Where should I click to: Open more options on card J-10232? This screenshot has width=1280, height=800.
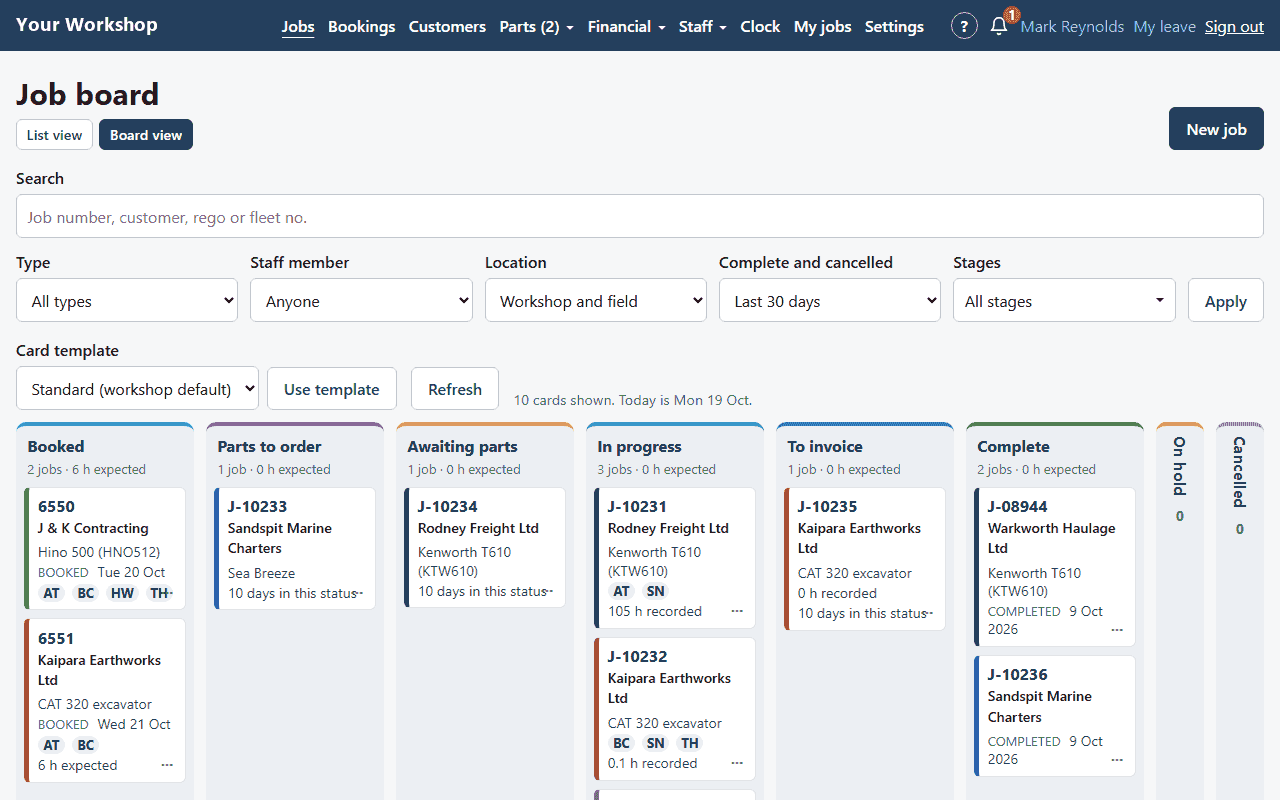pyautogui.click(x=737, y=763)
